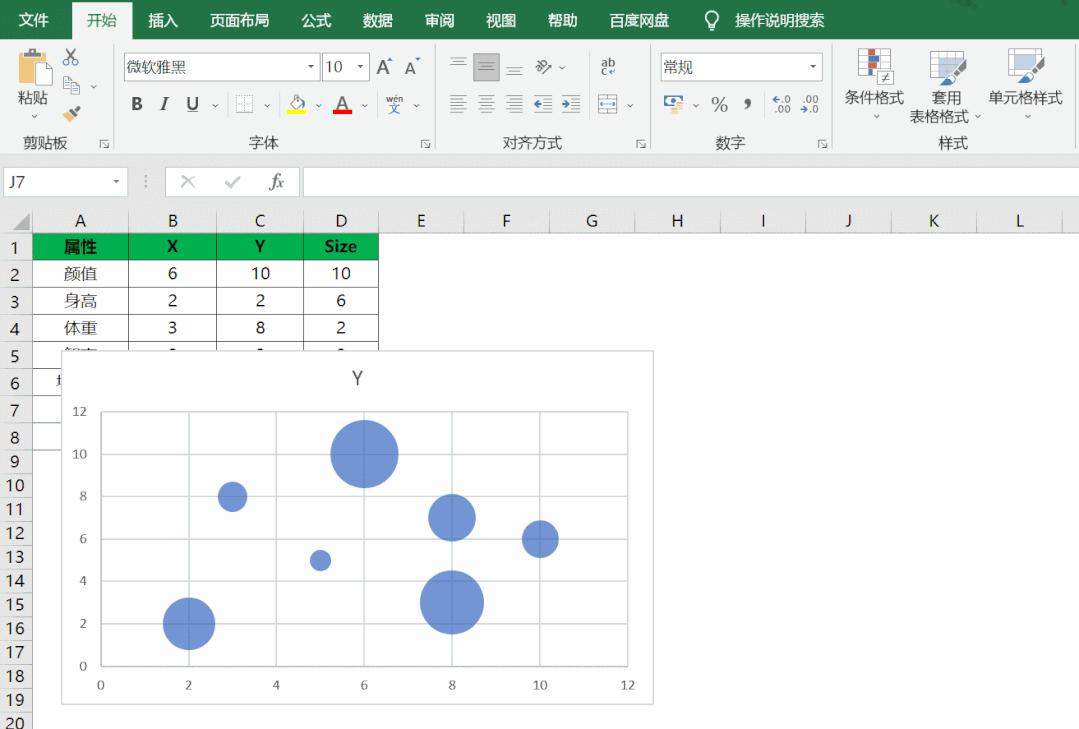The width and height of the screenshot is (1079, 729).
Task: Open the 数据 ribbon tab
Action: pyautogui.click(x=379, y=19)
